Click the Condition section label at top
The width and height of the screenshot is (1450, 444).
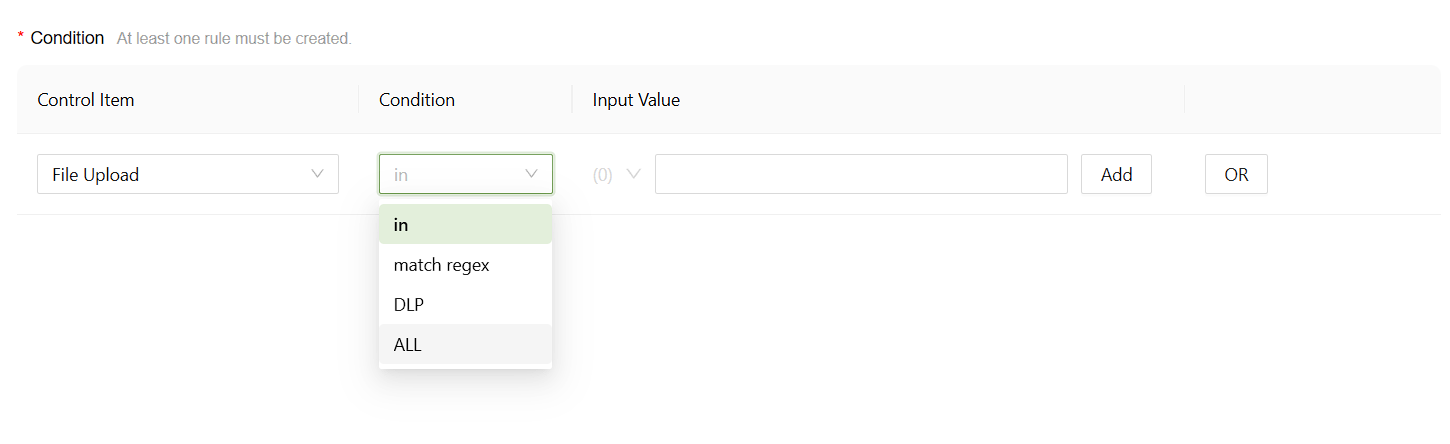[x=67, y=38]
